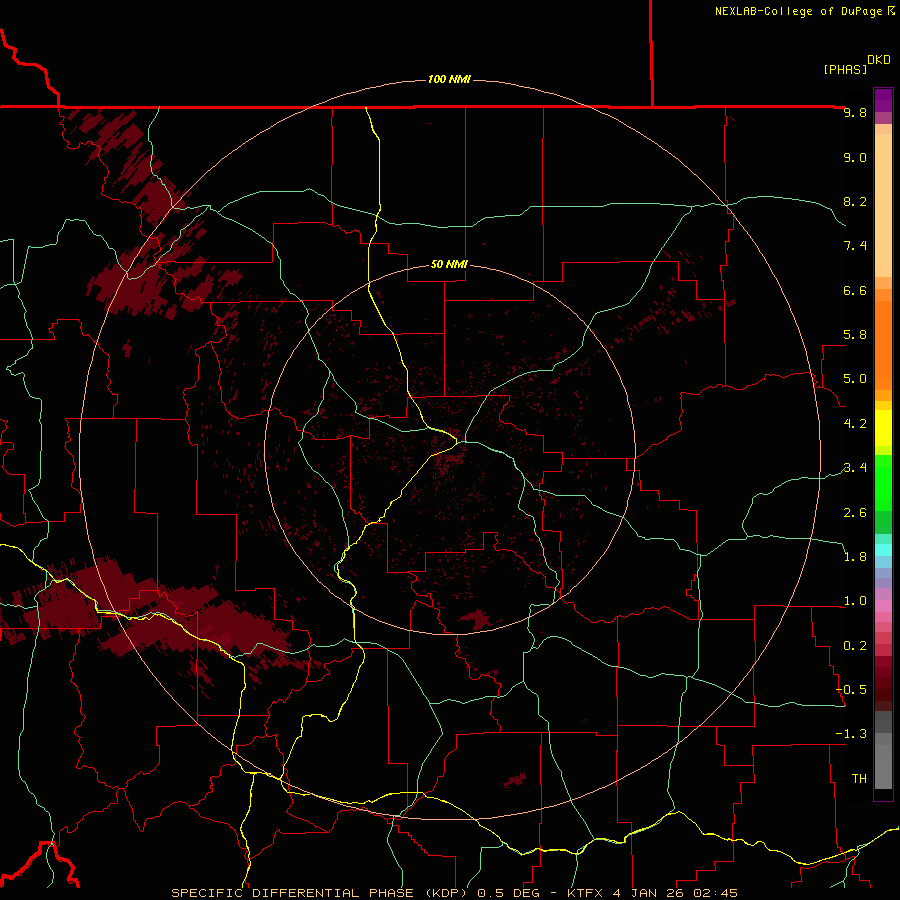The height and width of the screenshot is (900, 900).
Task: Click the 8.2 scale value
Action: point(855,202)
